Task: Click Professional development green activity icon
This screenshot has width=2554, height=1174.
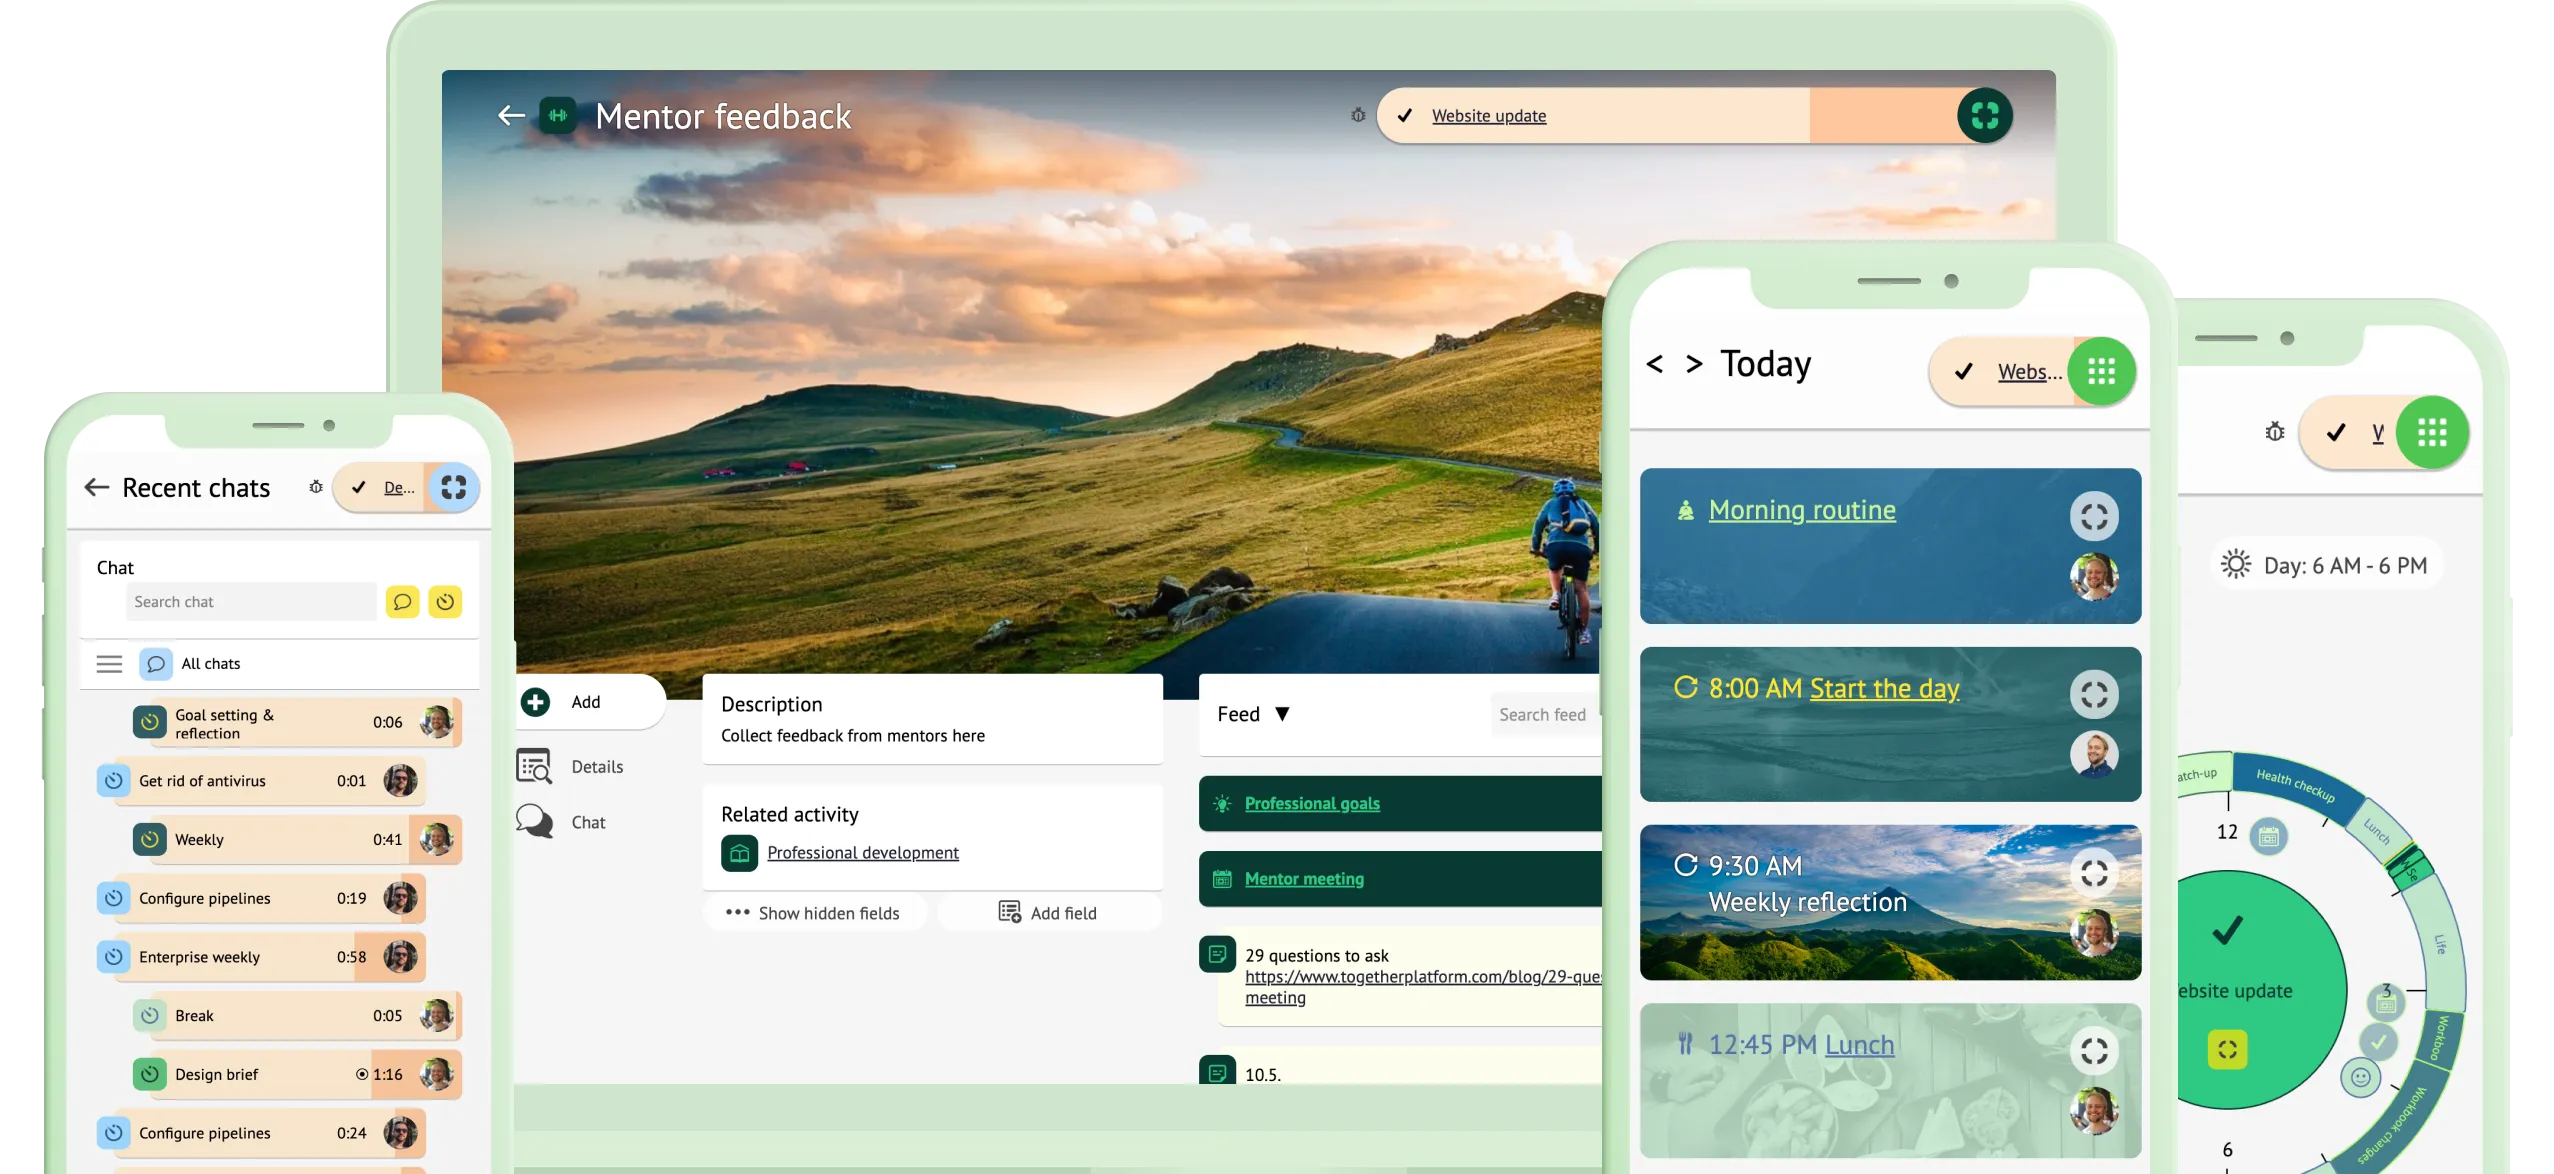Action: click(739, 853)
